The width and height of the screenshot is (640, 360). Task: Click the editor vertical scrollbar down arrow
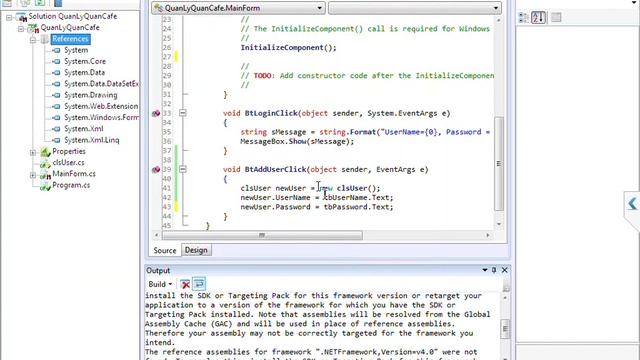pos(499,224)
